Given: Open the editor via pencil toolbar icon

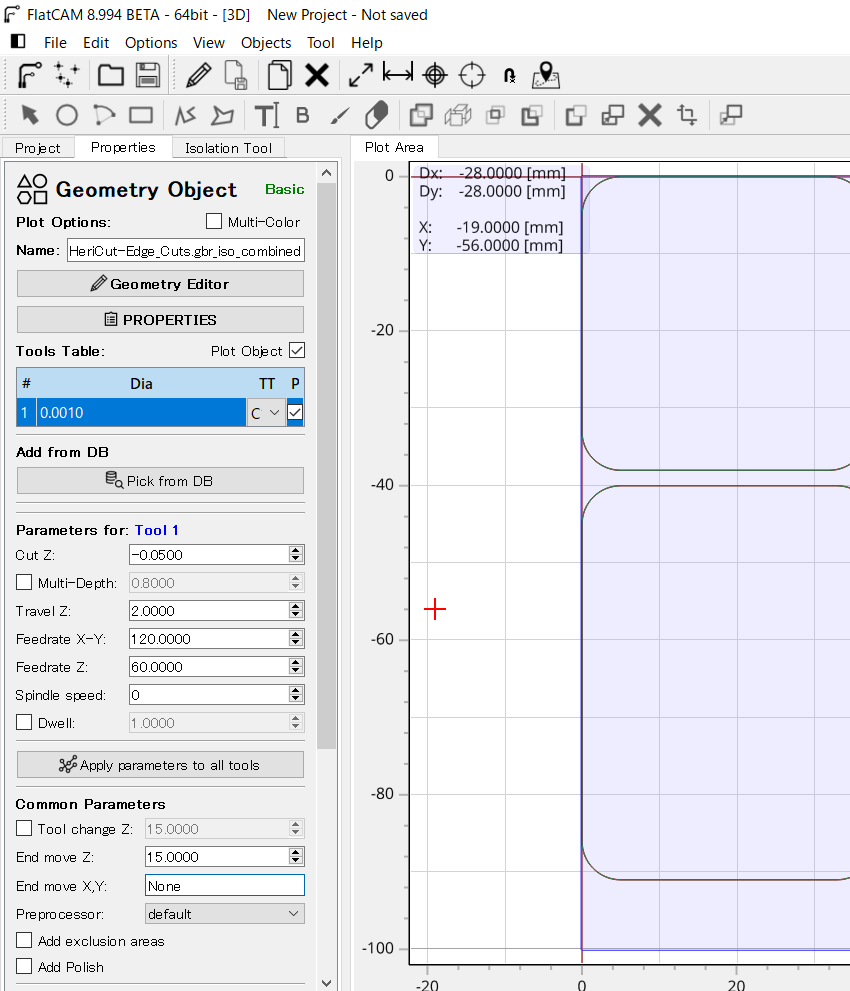Looking at the screenshot, I should coord(198,75).
